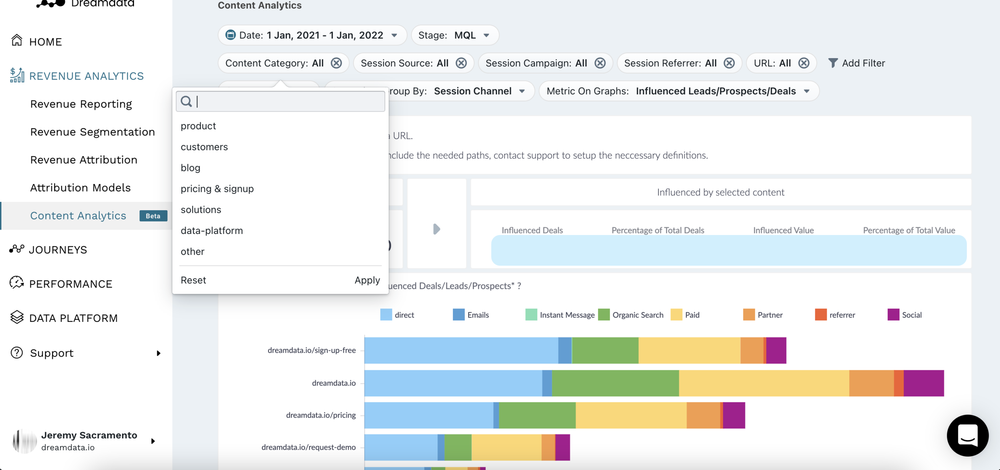Focus the category search field
Image resolution: width=1000 pixels, height=470 pixels.
[x=281, y=101]
